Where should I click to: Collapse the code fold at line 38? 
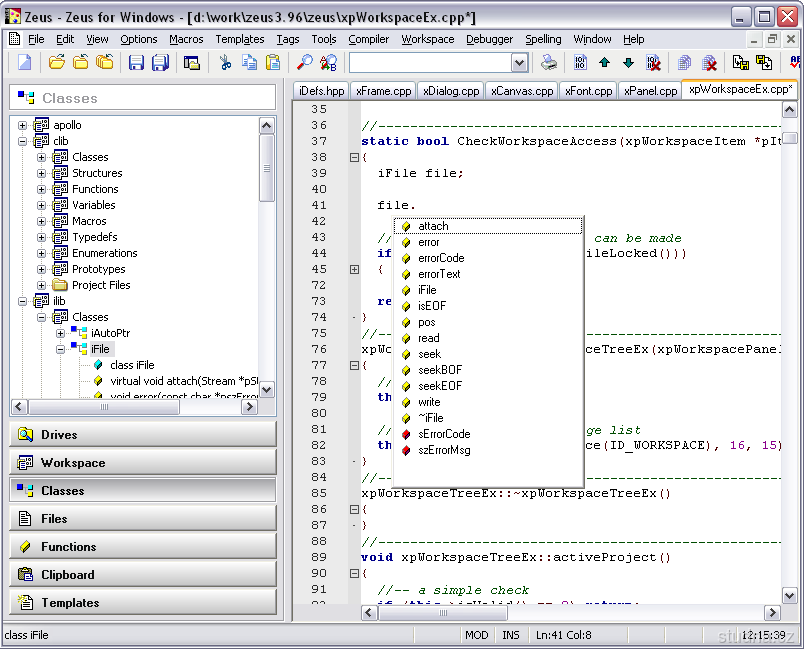[354, 158]
